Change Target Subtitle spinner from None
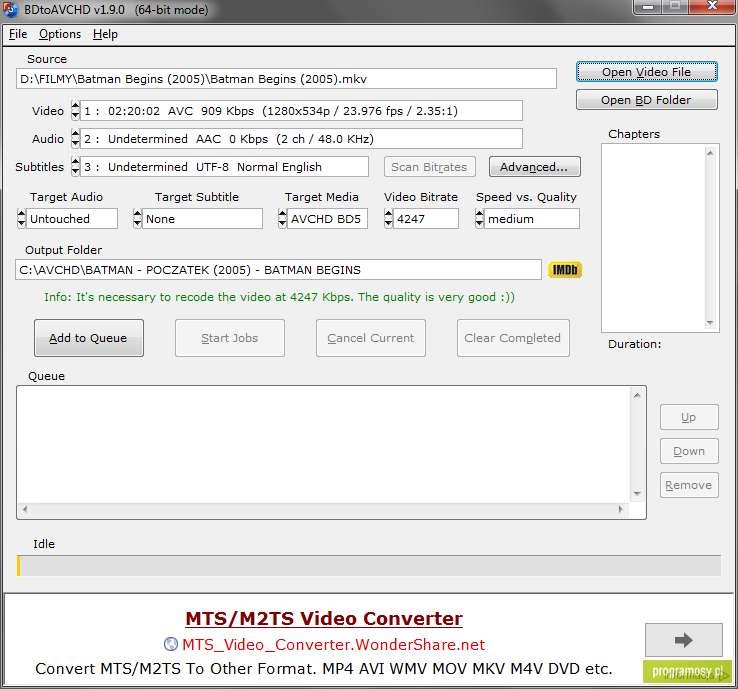The height and width of the screenshot is (689, 738). tap(137, 219)
